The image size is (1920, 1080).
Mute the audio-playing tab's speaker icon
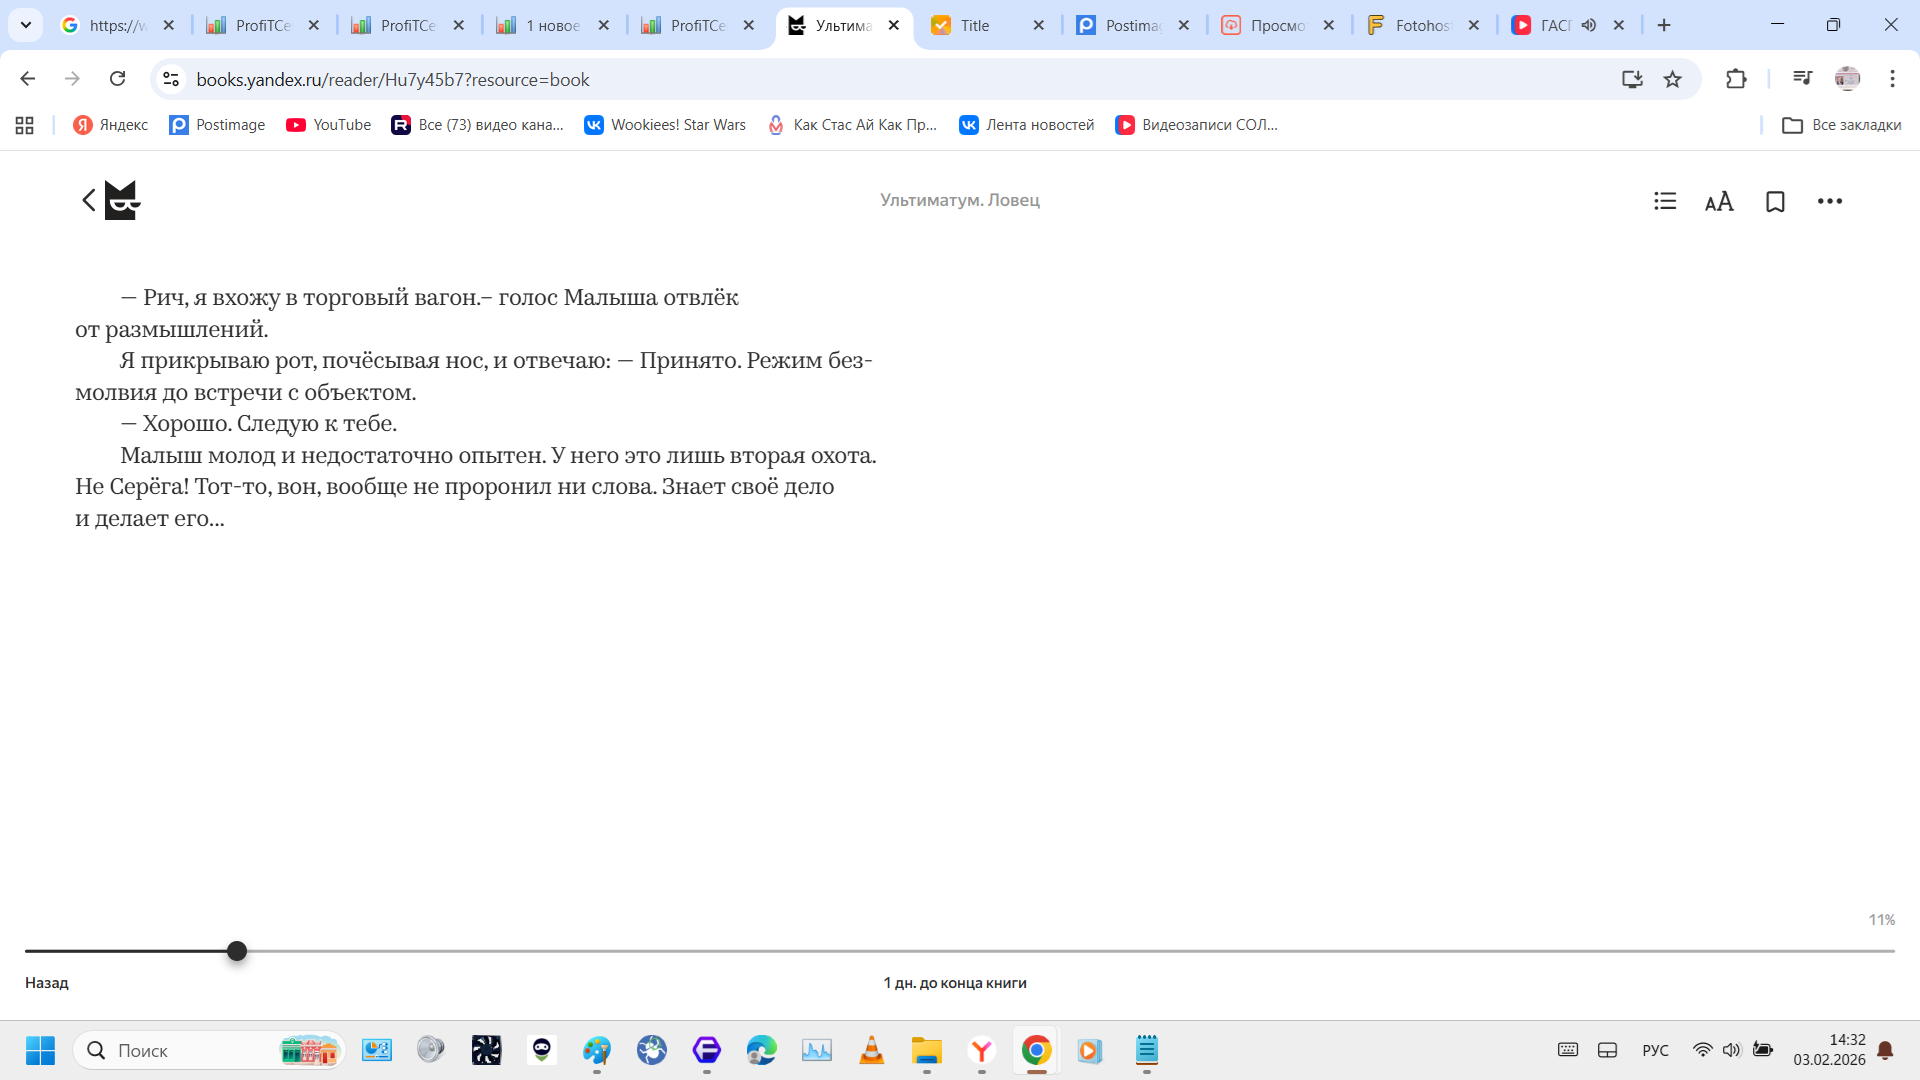tap(1589, 25)
